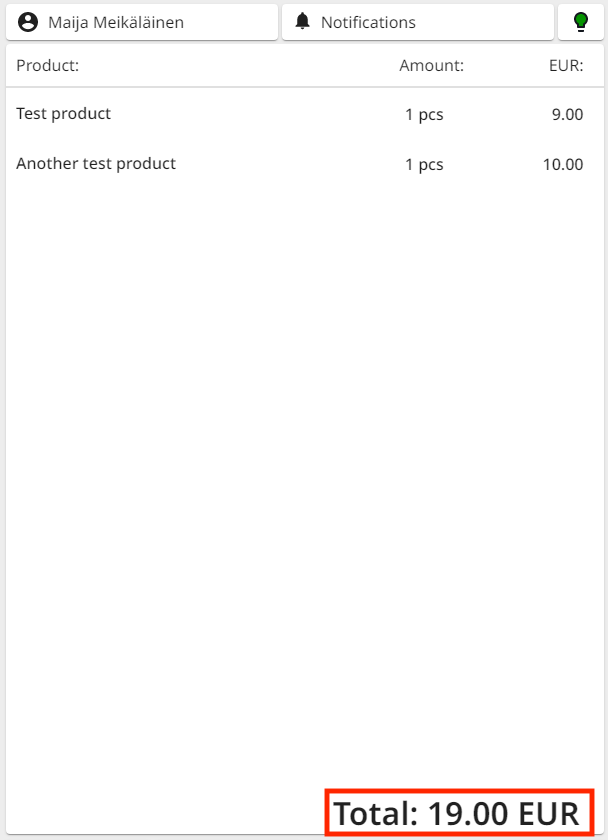Sort by the Amount column header
This screenshot has height=840, width=608.
[x=431, y=65]
